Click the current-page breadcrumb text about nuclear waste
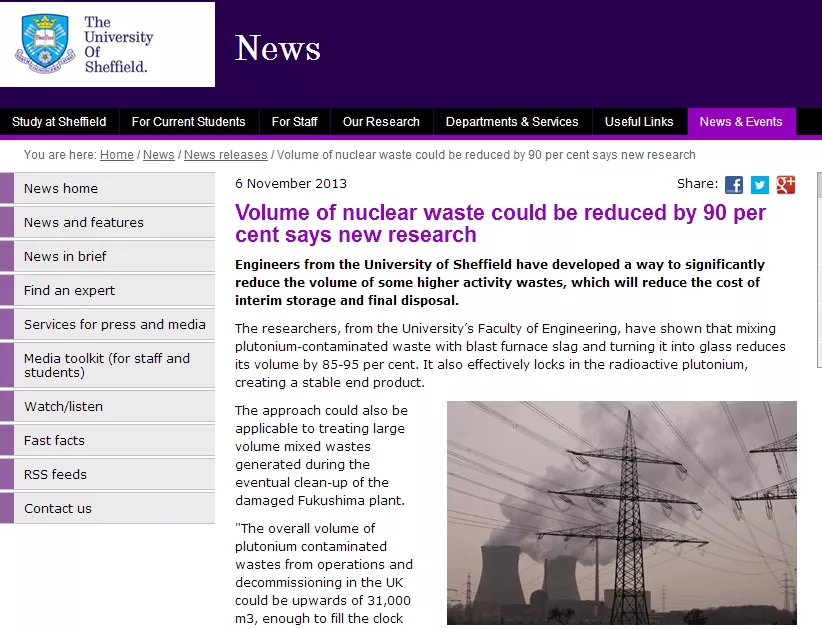Screen dimensions: 822x629 (486, 155)
